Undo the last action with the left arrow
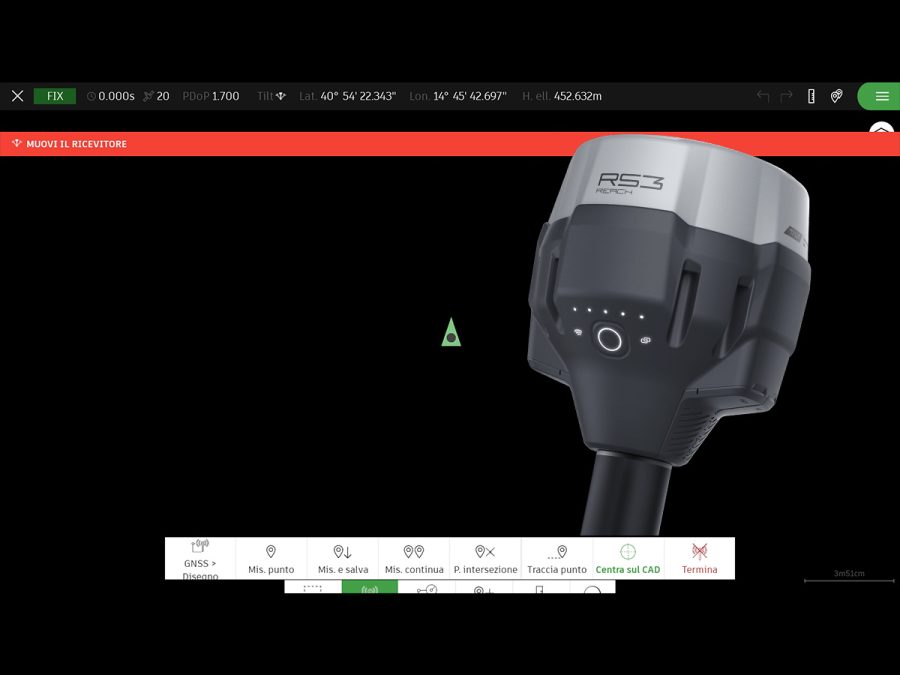Image resolution: width=900 pixels, height=675 pixels. coord(763,96)
